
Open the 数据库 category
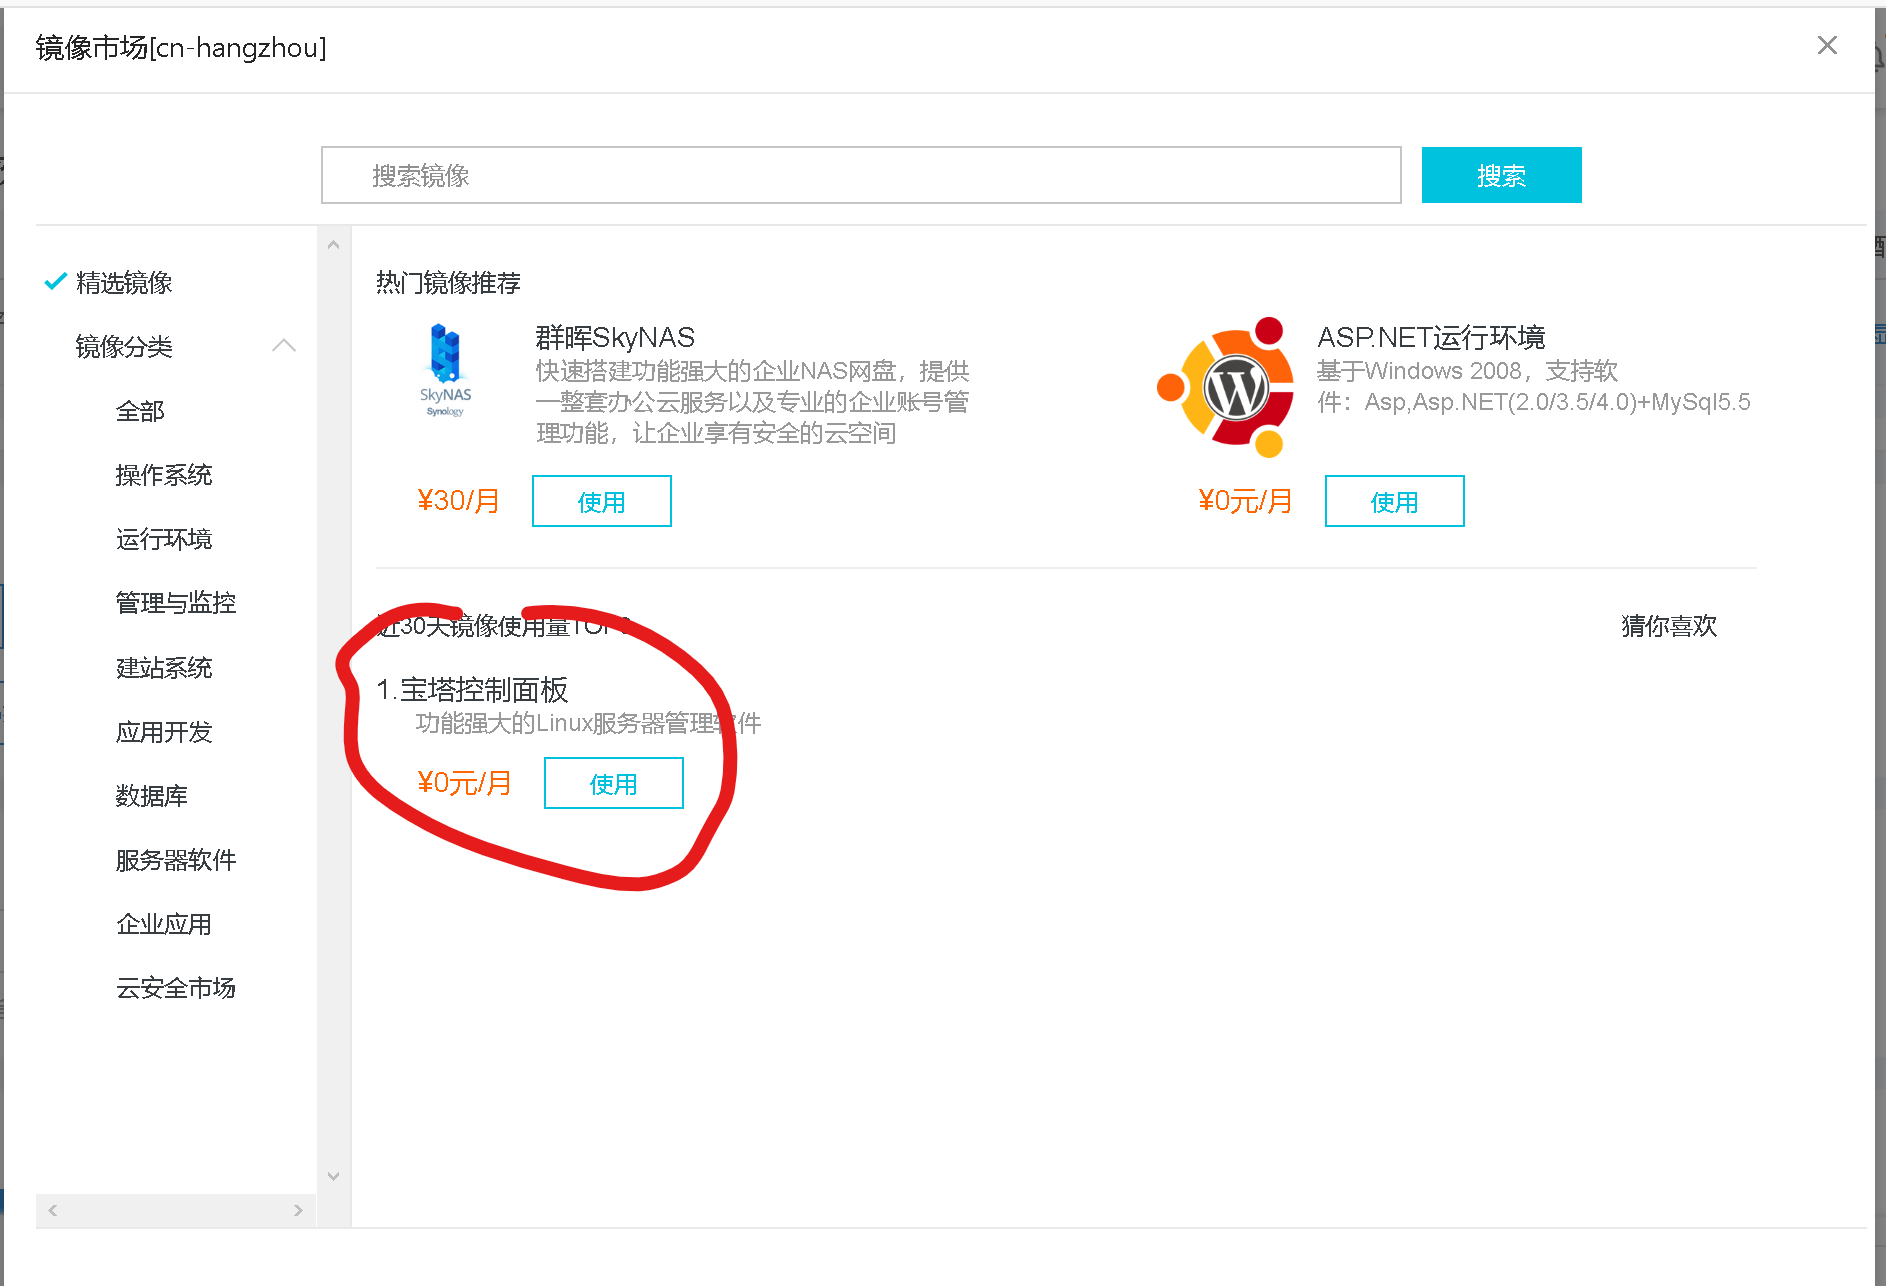coord(152,796)
